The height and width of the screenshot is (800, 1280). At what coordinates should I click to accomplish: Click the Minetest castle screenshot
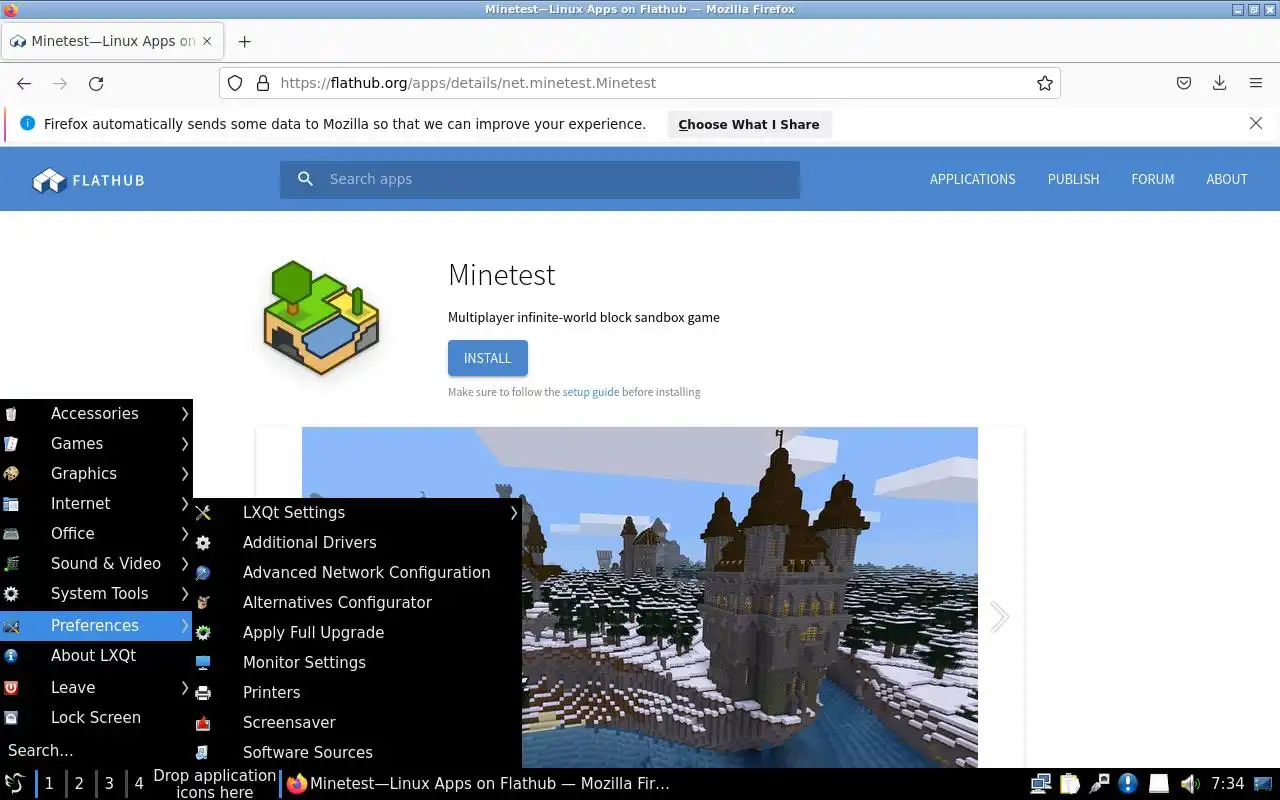640,597
